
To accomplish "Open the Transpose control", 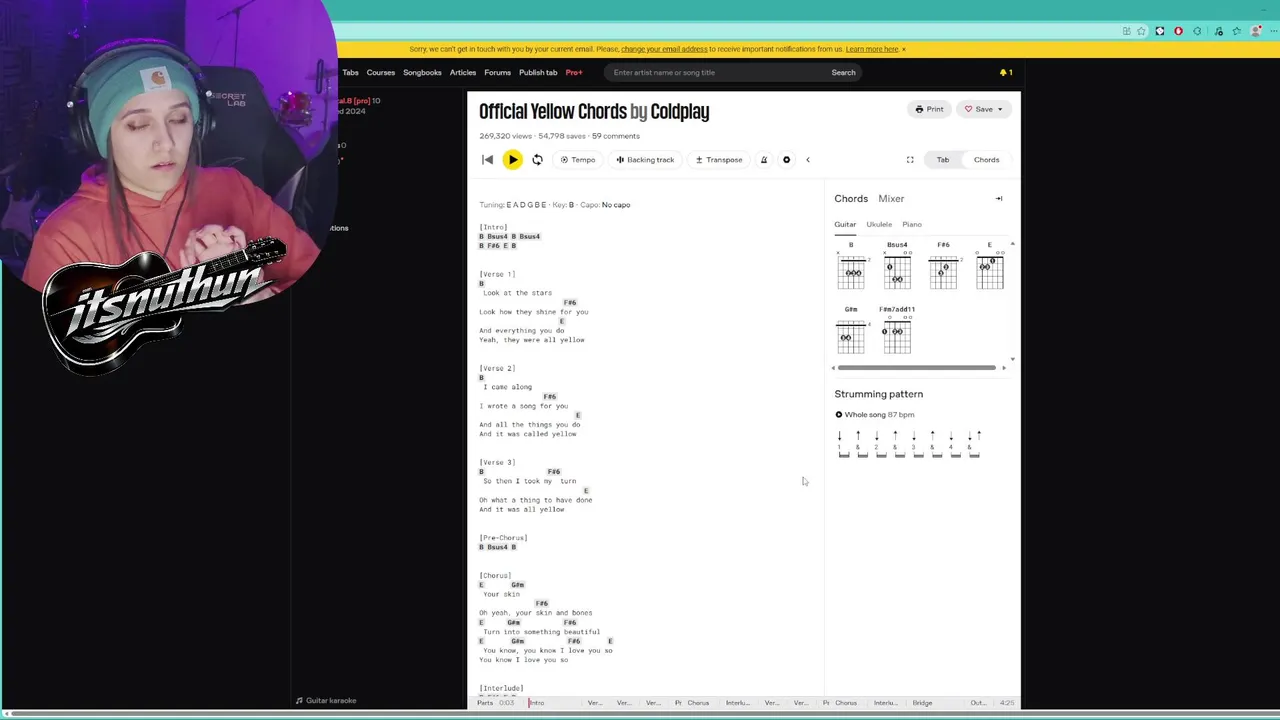I will (719, 160).
